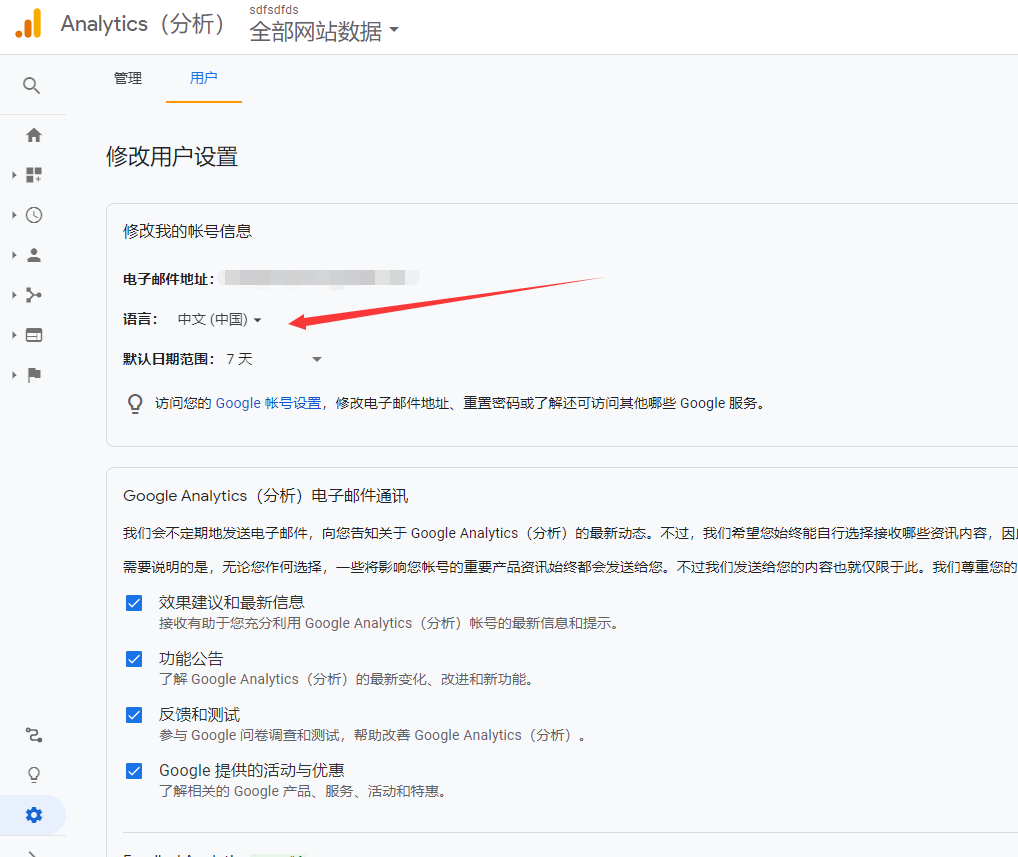Open the Customization panel icon
1018x857 pixels.
coord(33,174)
